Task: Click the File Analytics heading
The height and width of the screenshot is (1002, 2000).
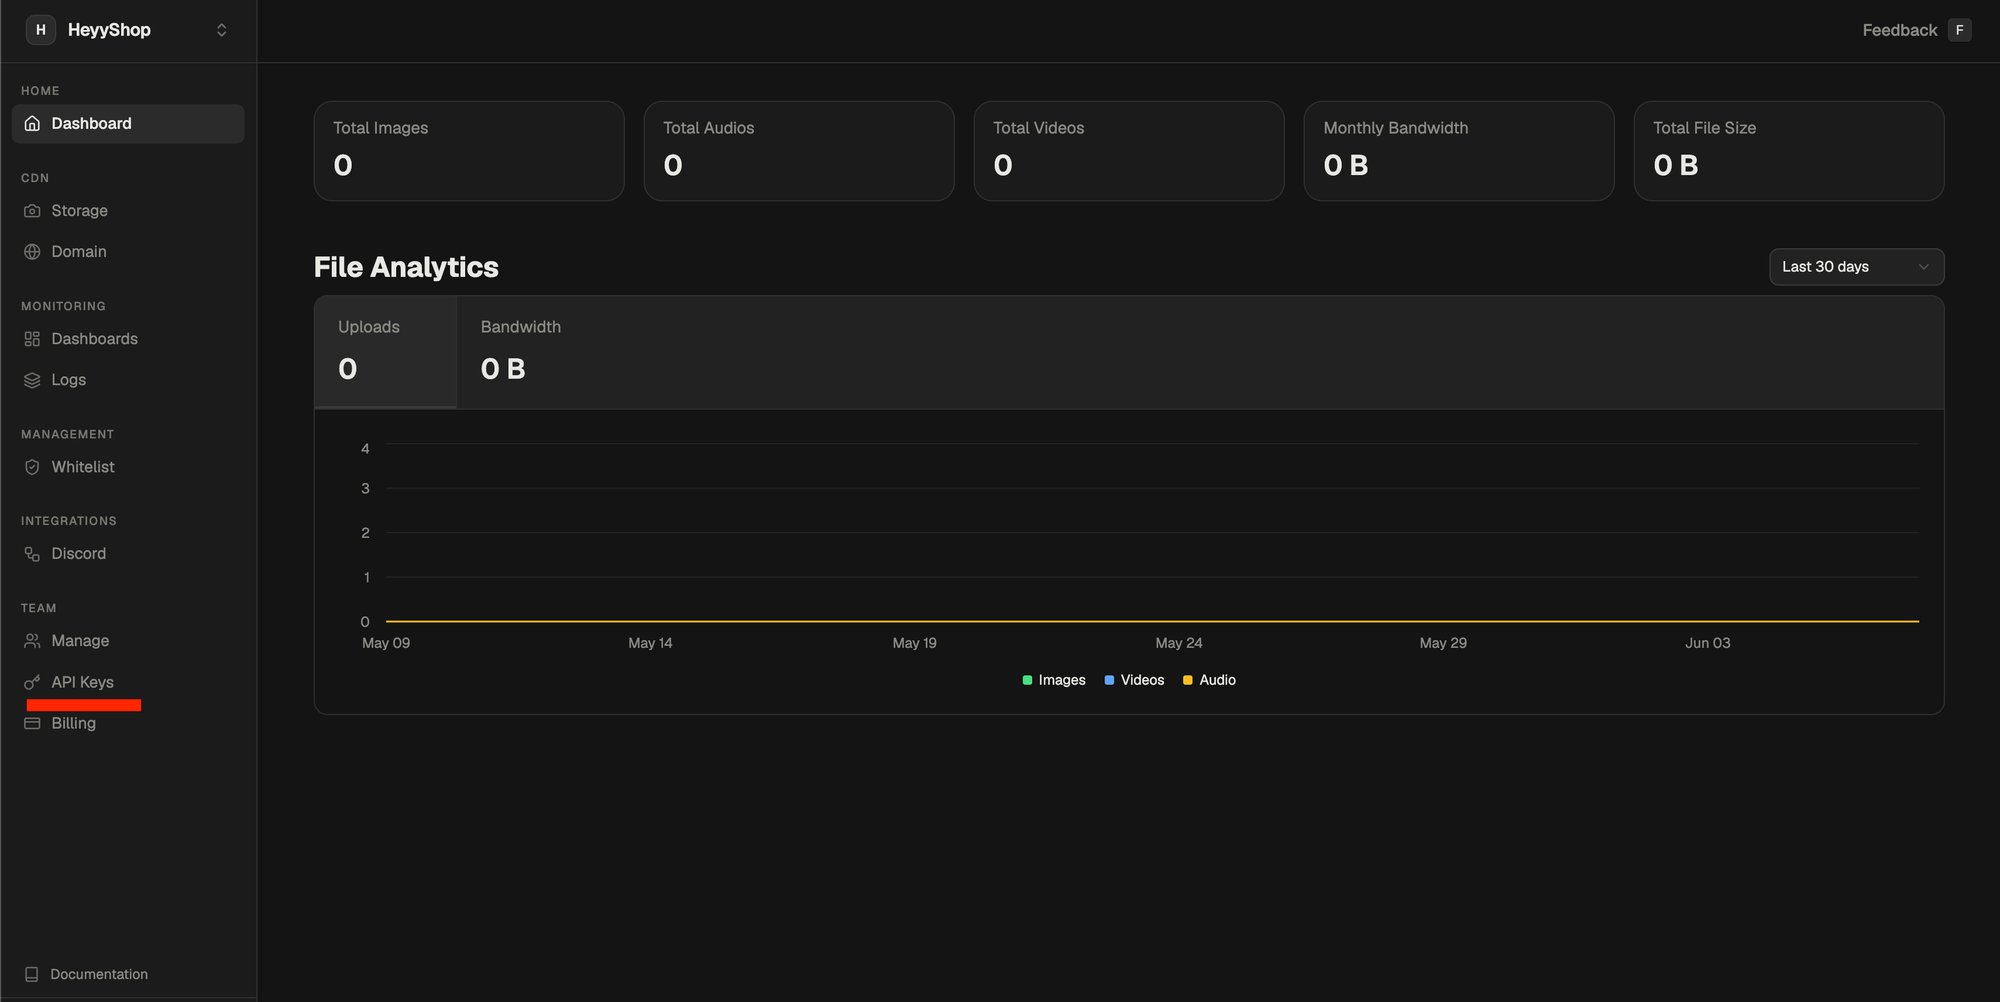Action: click(406, 267)
